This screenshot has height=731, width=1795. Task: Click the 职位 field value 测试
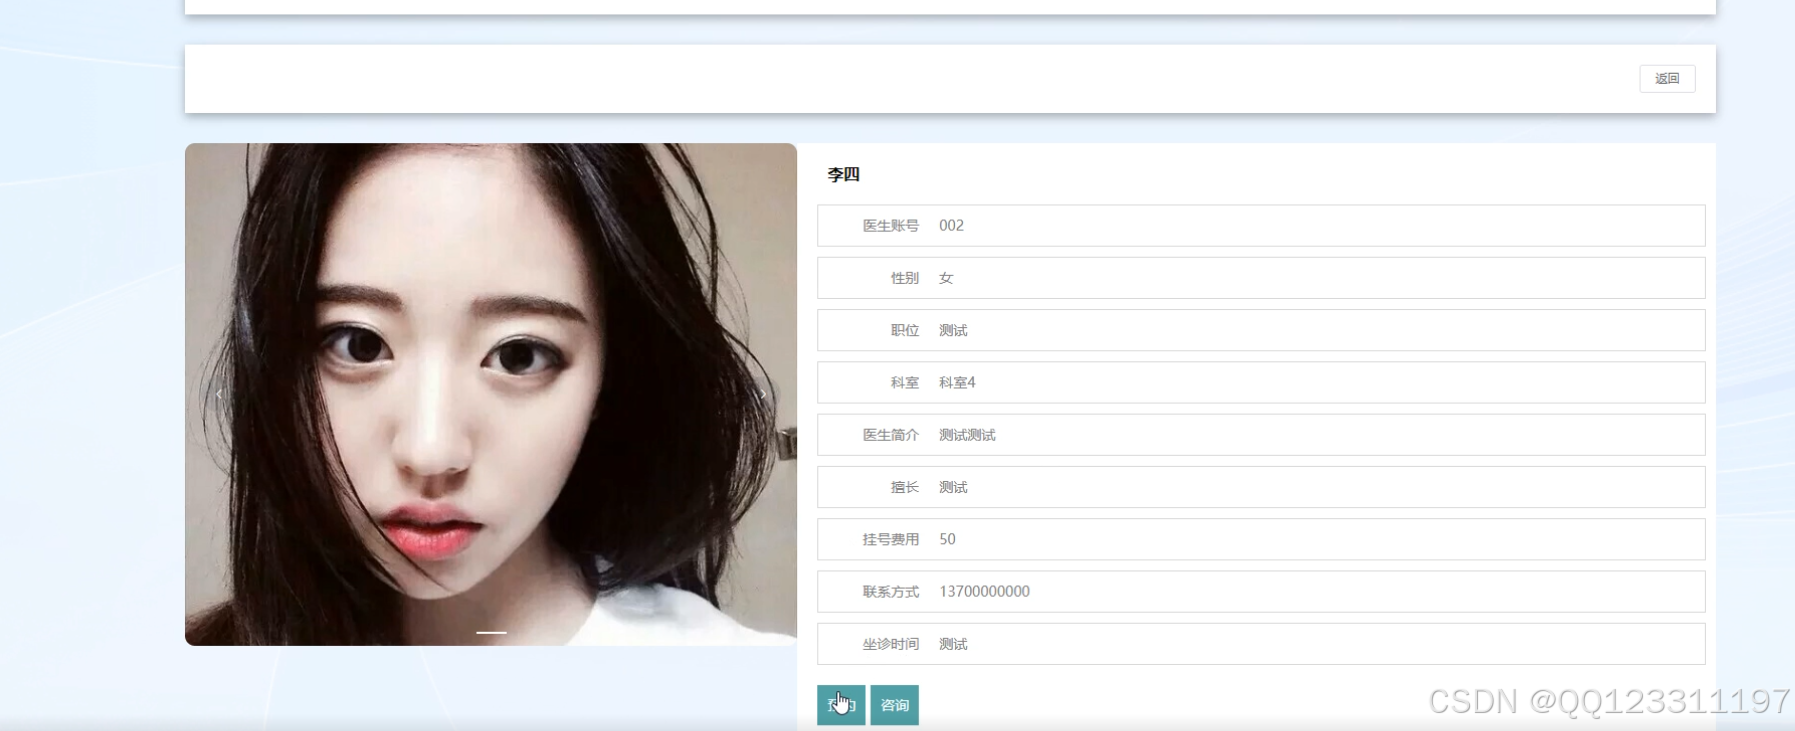pyautogui.click(x=953, y=330)
